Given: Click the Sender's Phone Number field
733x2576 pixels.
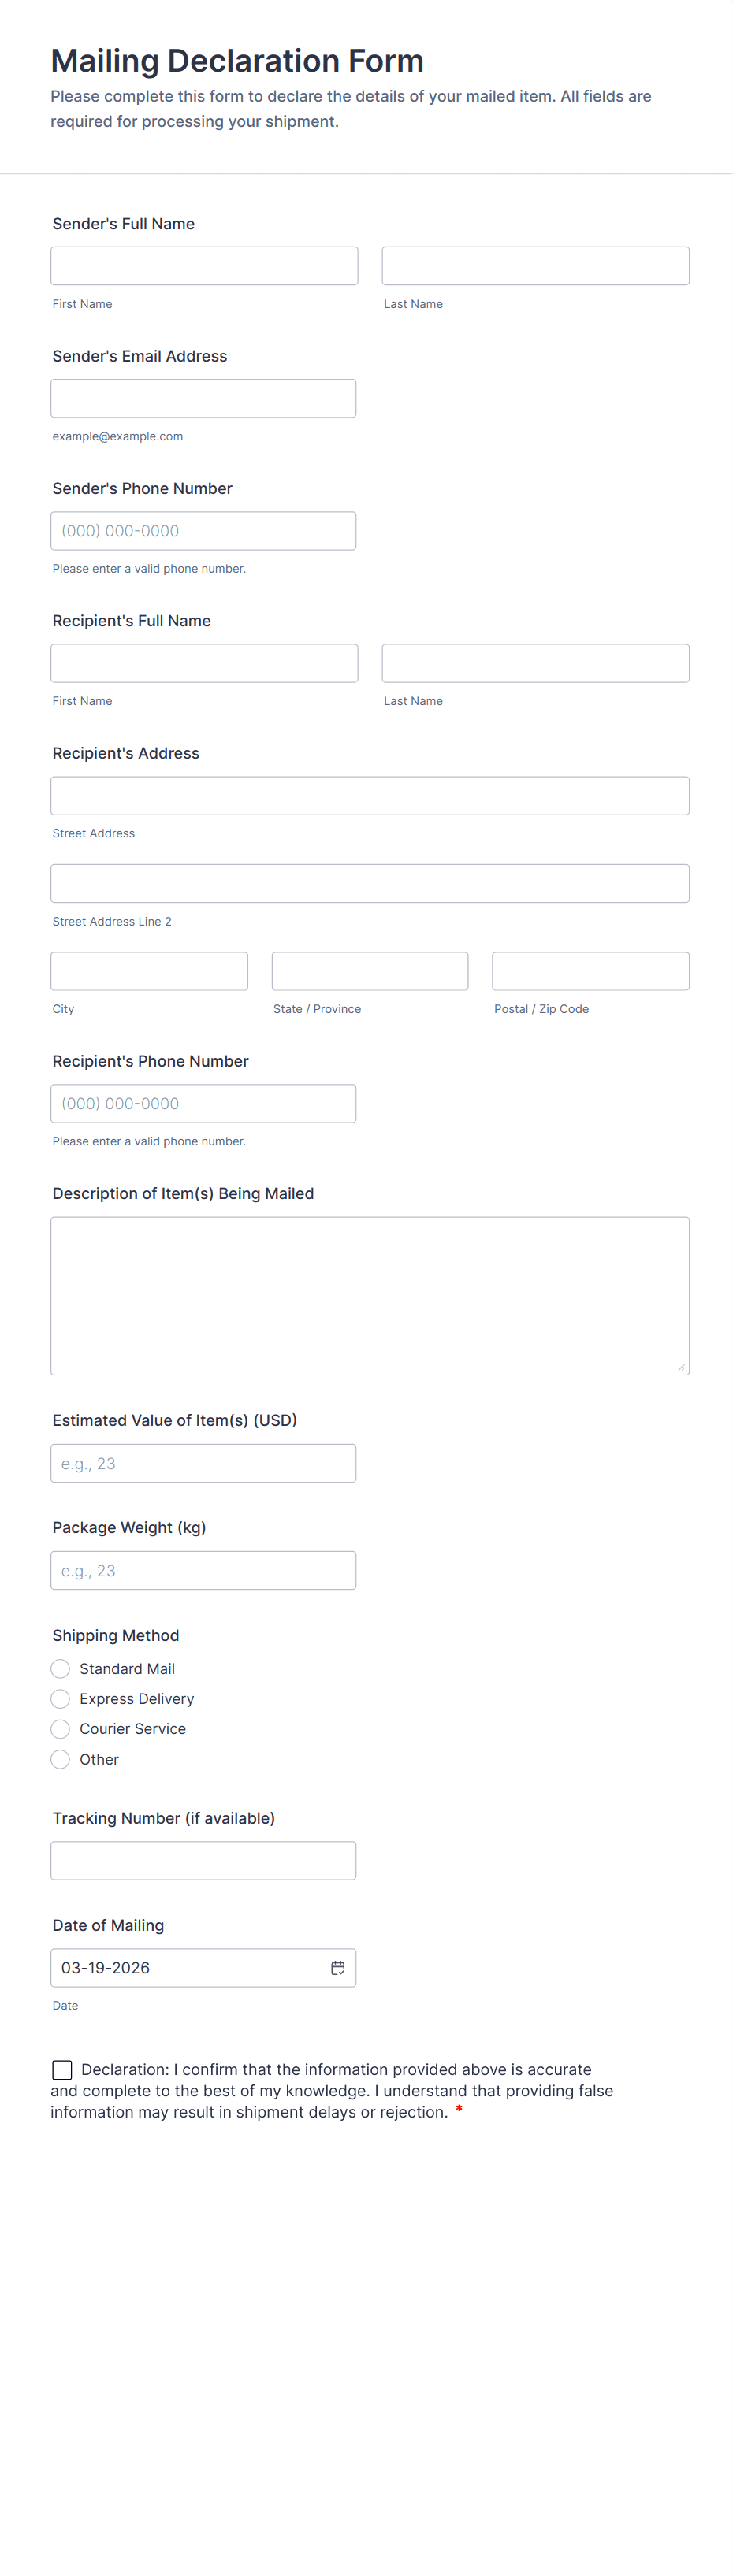Looking at the screenshot, I should pyautogui.click(x=204, y=530).
